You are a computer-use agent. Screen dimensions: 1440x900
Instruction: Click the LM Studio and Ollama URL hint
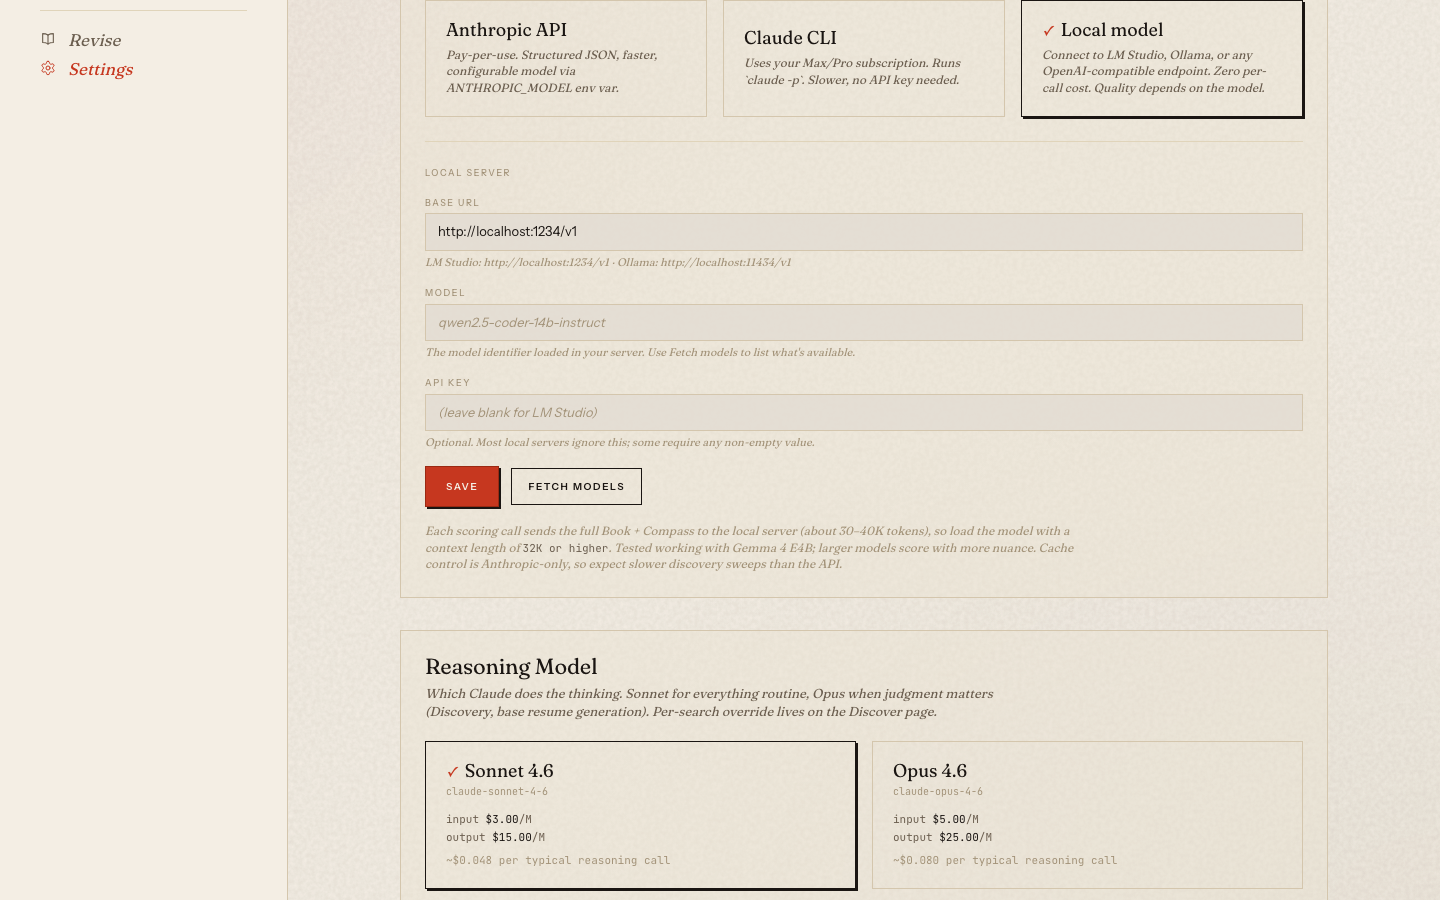click(608, 262)
